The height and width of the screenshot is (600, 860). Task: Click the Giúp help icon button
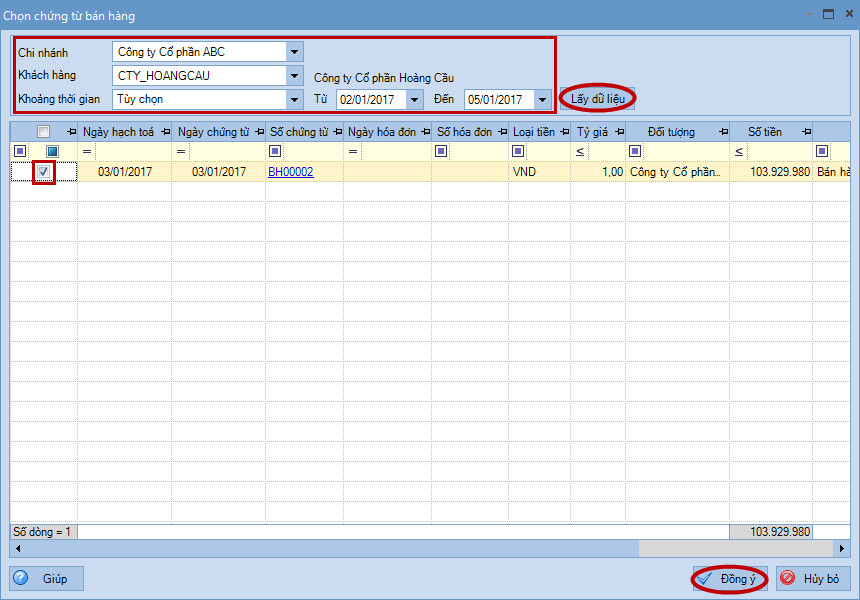46,579
